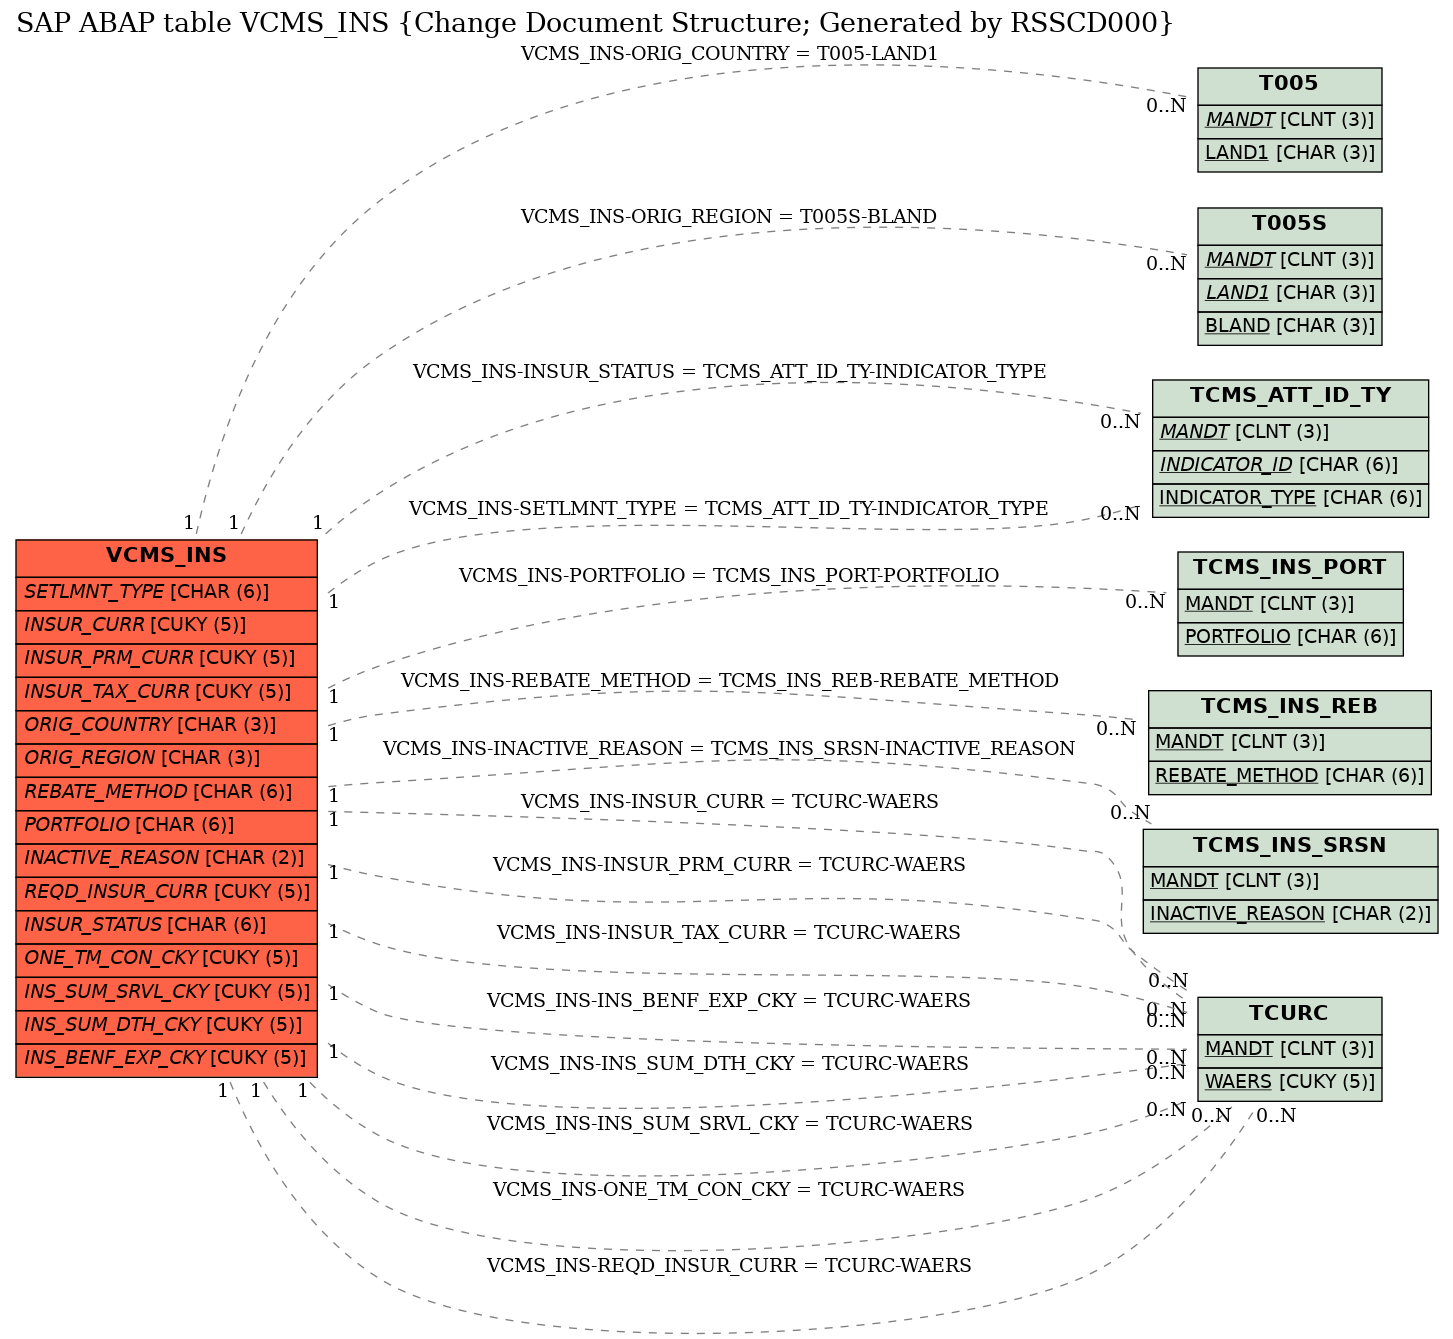The image size is (1453, 1339).
Task: Click the INS_SUM_DTH_CKY = TCURC-WAERS label
Action: pos(729,1064)
